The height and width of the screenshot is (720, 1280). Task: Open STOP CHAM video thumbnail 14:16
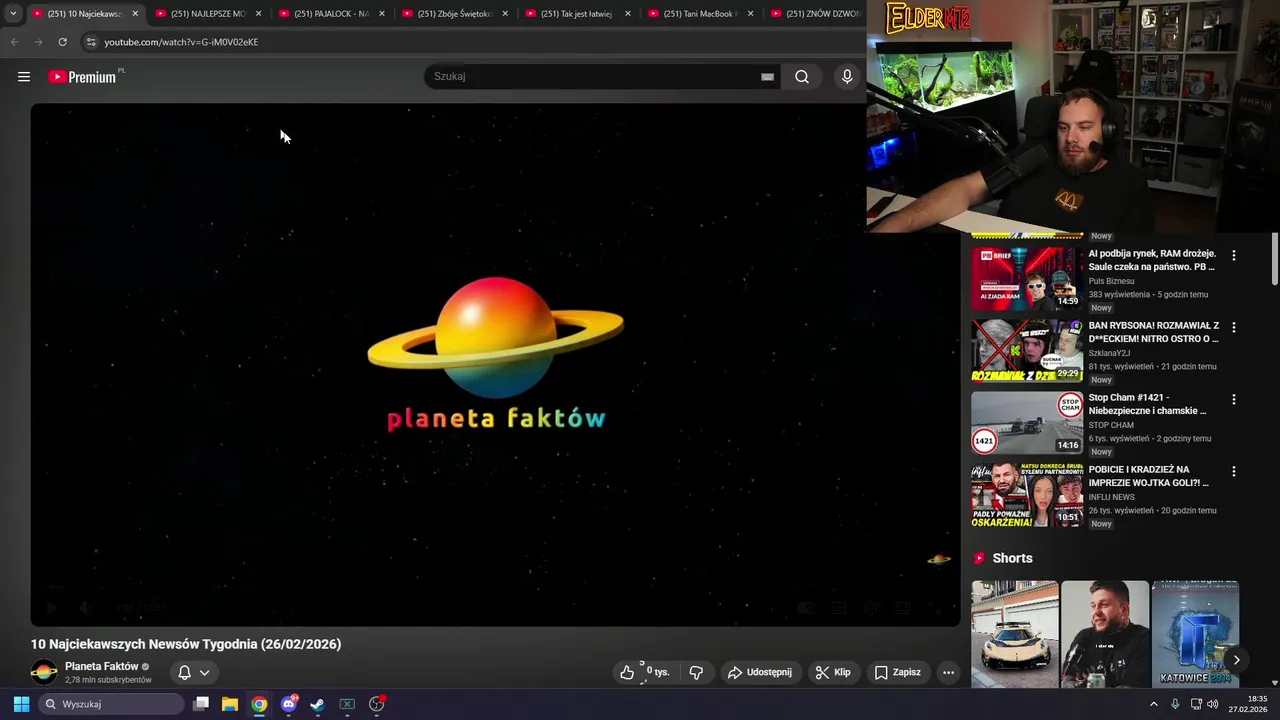click(1027, 423)
